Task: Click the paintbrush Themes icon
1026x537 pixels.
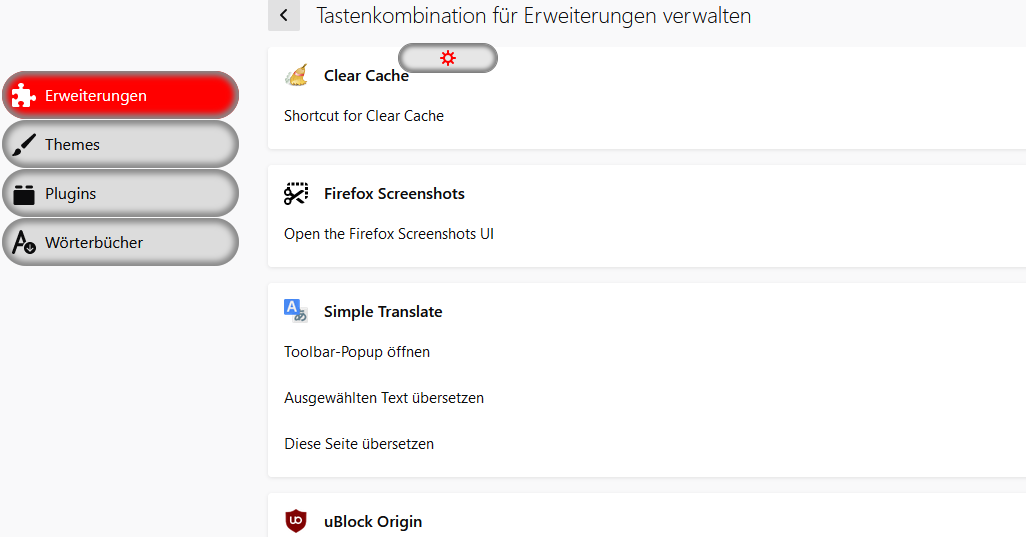Action: (24, 144)
